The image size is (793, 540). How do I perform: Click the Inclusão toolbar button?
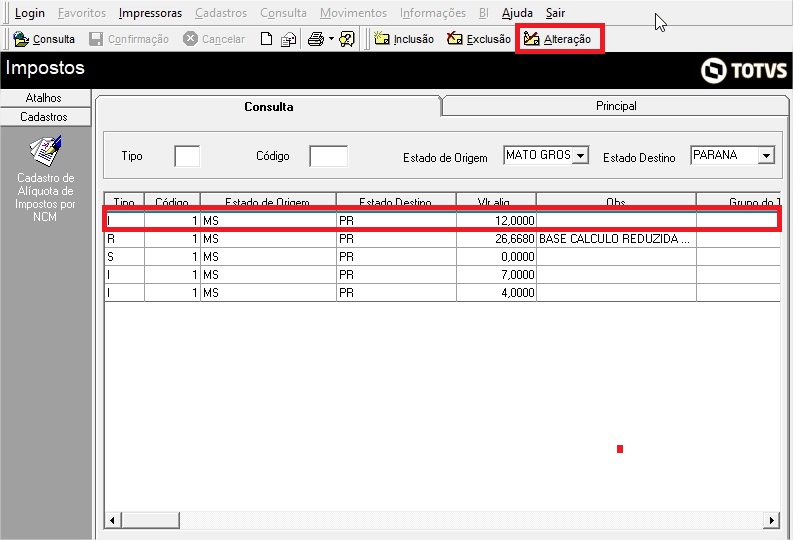(x=404, y=39)
